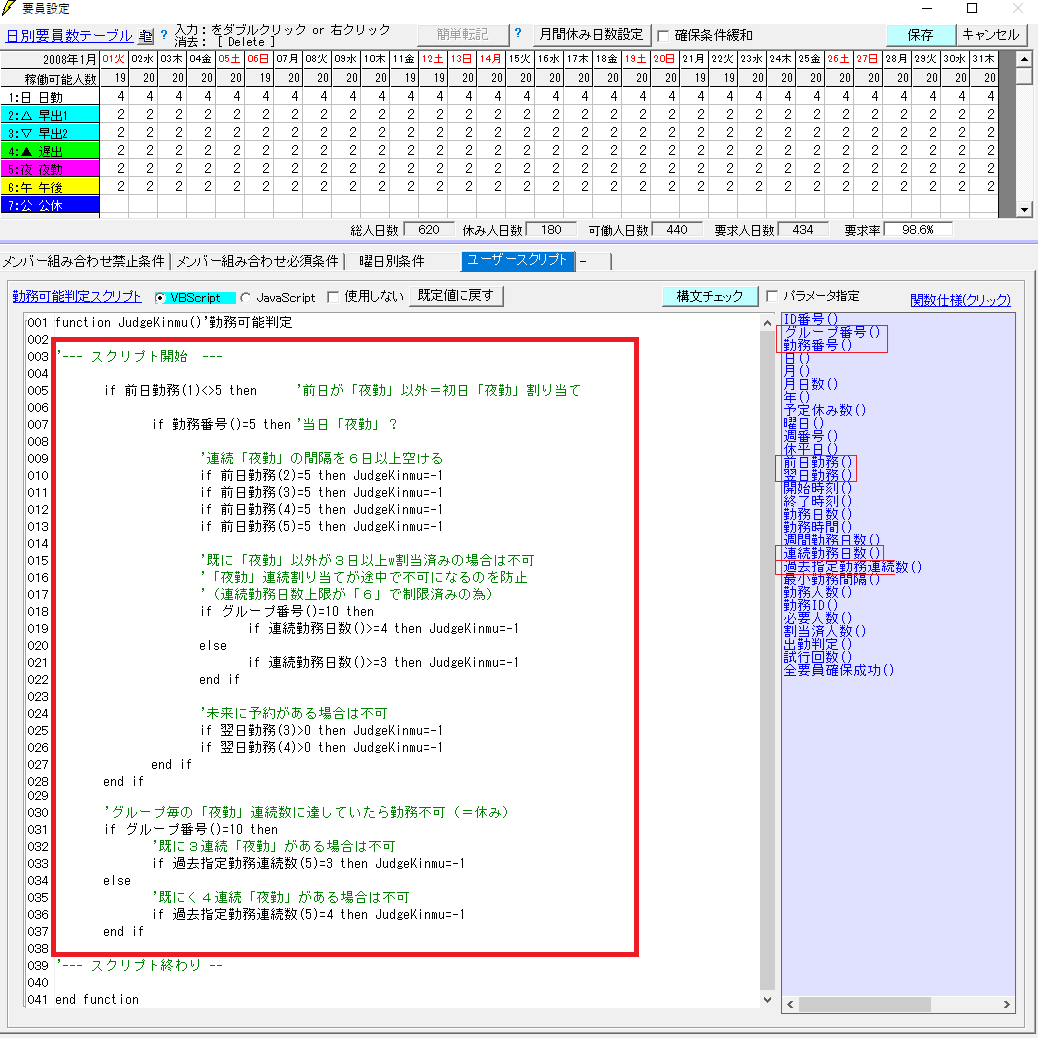Select the JavaScript radio button
1038x1038 pixels.
click(x=246, y=297)
